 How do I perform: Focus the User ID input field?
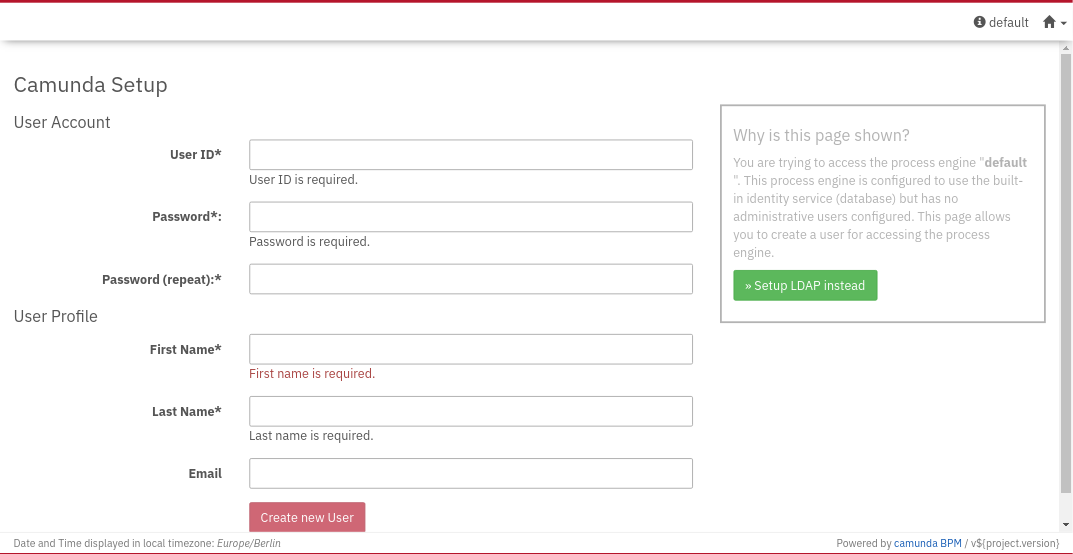coord(470,155)
